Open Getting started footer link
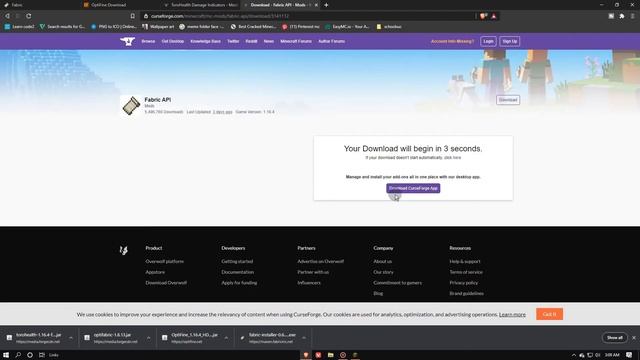Screen dimensions: 640x360 click(x=237, y=261)
